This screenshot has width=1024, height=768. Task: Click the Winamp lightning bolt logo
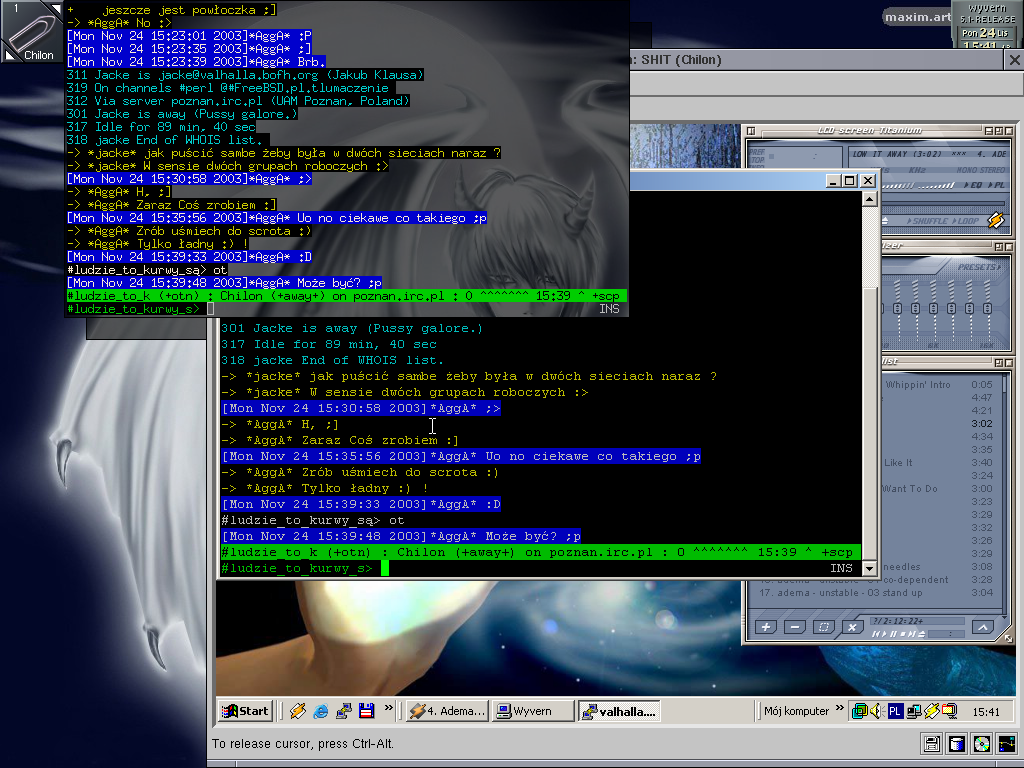pyautogui.click(x=995, y=220)
